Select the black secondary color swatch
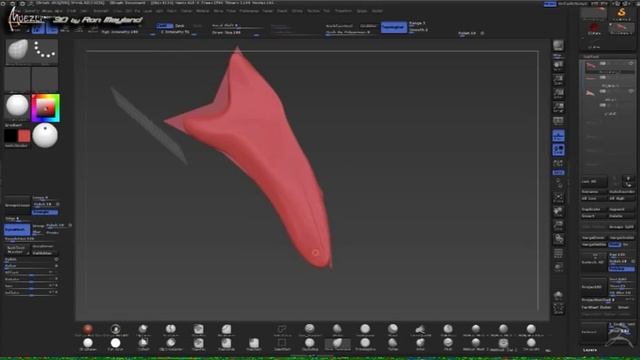This screenshot has width=640, height=360. click(11, 136)
